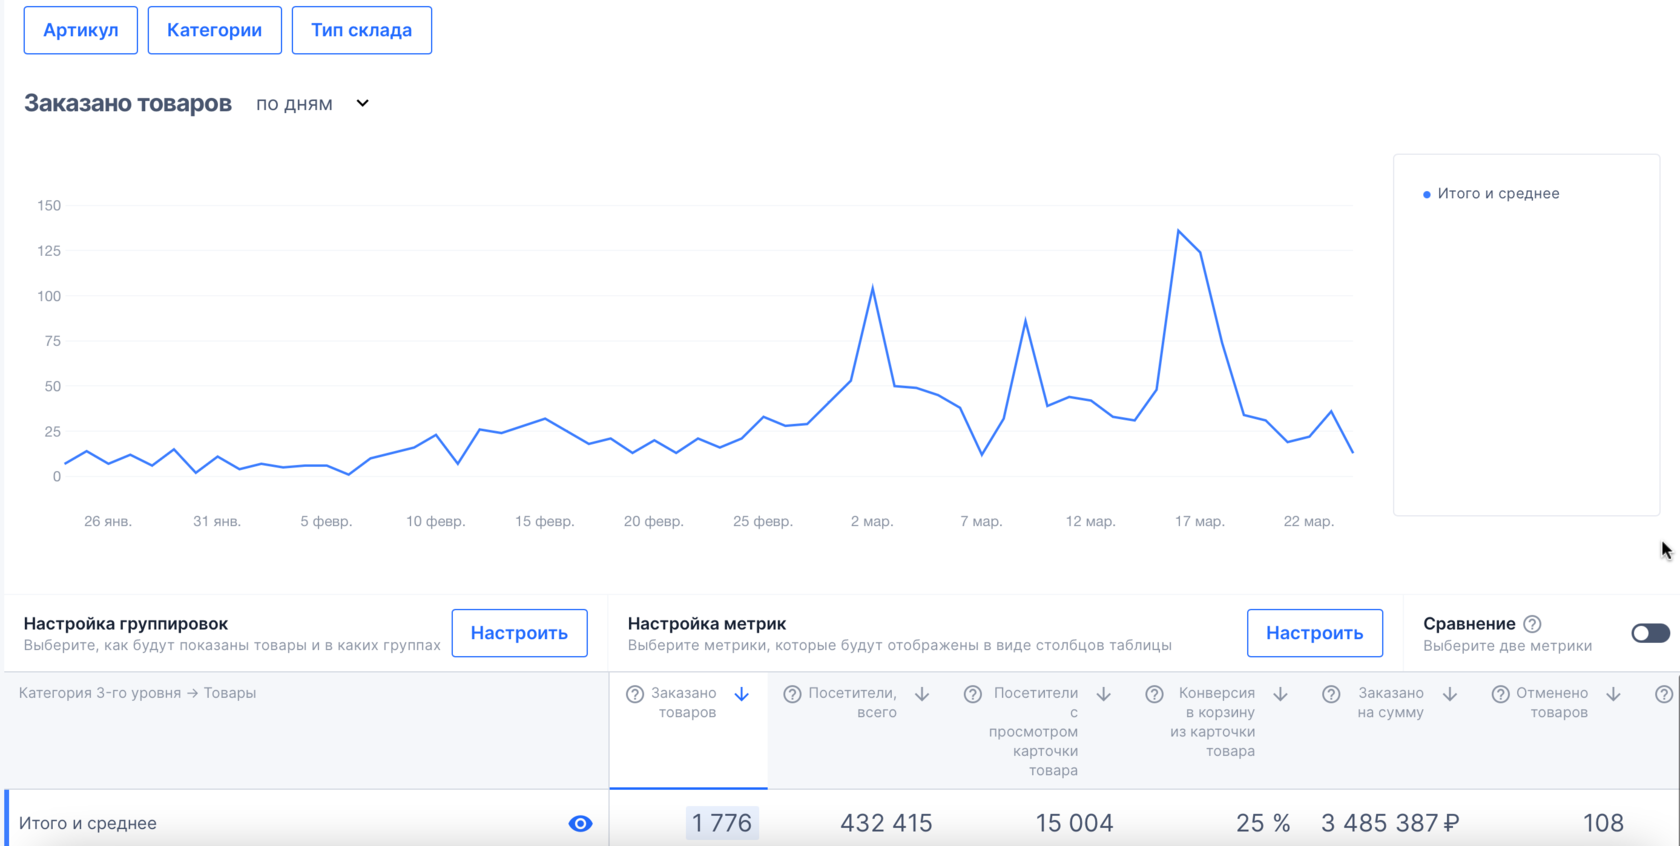Open the Артикул filter tab
Image resolution: width=1680 pixels, height=846 pixels.
point(81,30)
